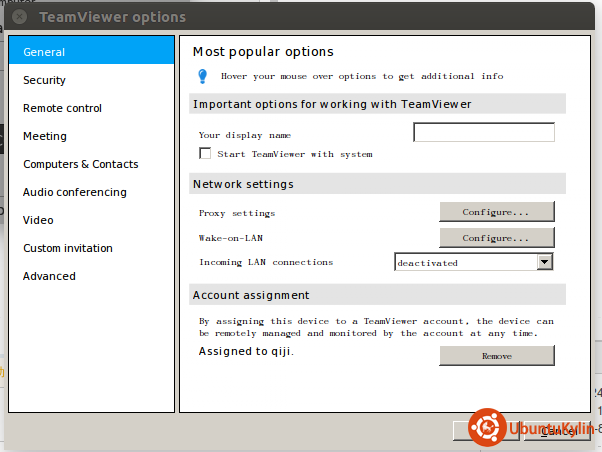Open the Security settings section
Viewport: 602px width, 452px height.
(45, 80)
